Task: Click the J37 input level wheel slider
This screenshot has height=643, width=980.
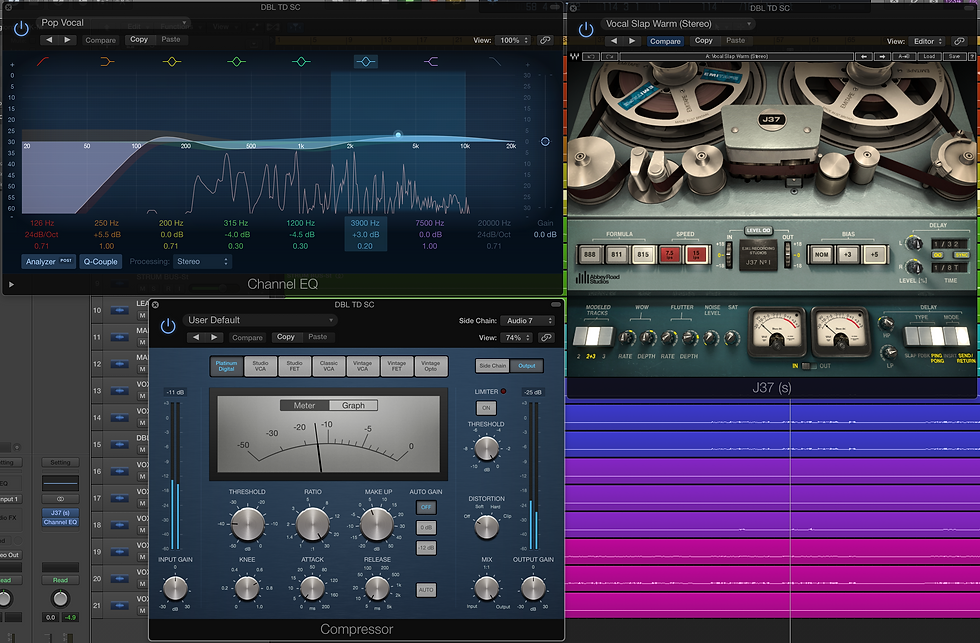Action: pyautogui.click(x=728, y=256)
